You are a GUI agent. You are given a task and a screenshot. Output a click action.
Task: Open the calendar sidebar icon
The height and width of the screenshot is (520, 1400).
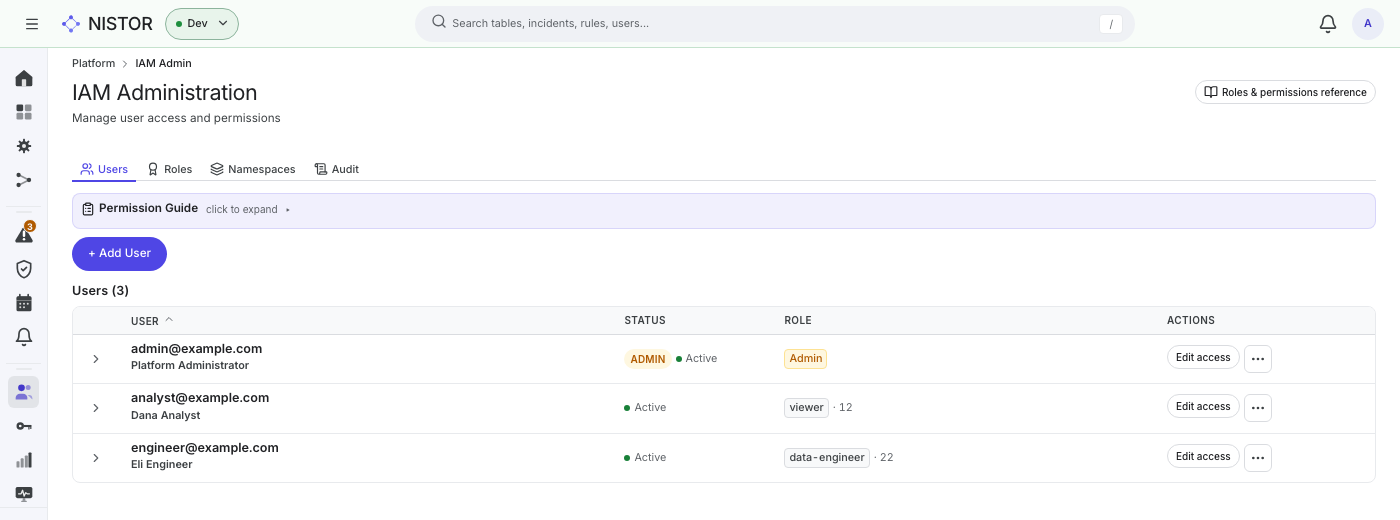(24, 303)
